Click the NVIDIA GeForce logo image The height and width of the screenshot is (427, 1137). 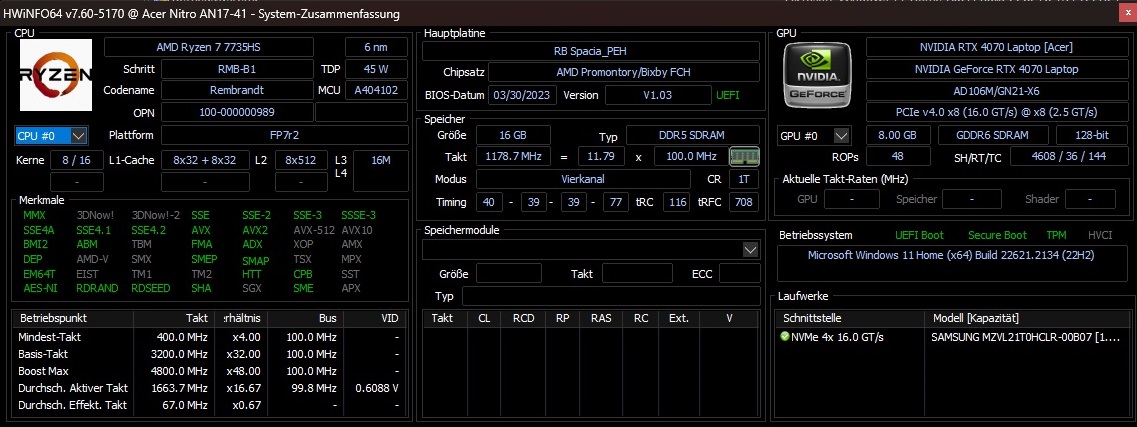coord(819,73)
